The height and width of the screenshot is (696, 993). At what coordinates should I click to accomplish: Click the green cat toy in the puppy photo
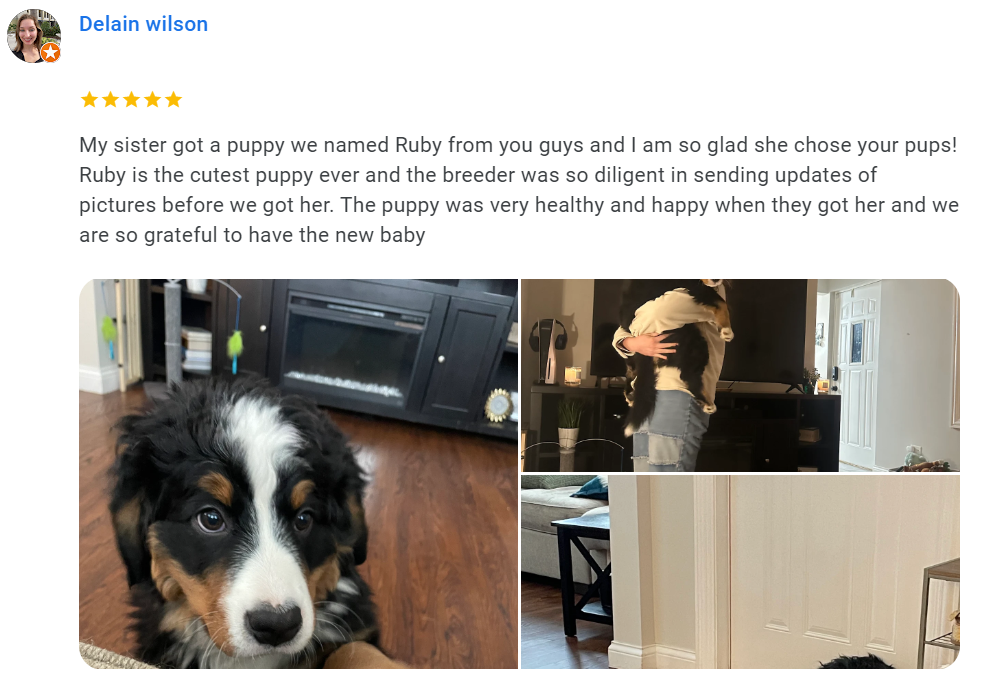pos(235,345)
